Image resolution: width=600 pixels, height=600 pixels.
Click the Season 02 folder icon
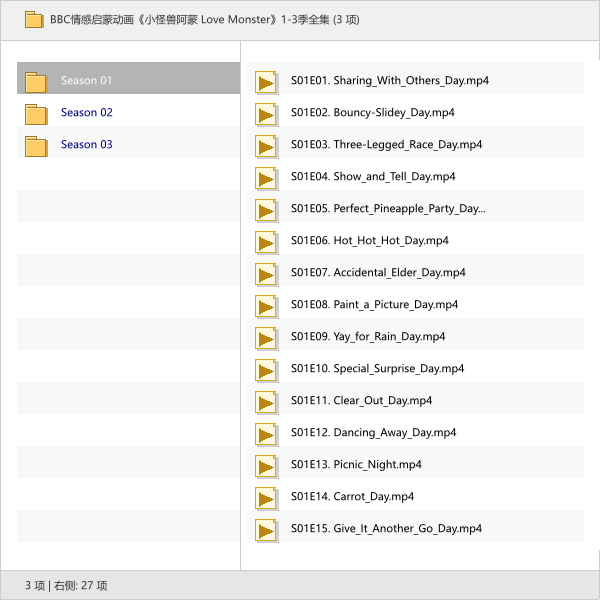coord(37,113)
